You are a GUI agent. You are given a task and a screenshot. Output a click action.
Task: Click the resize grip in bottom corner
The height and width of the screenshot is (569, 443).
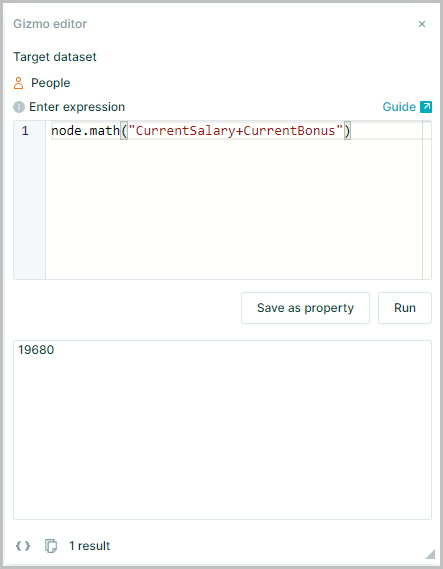click(430, 554)
